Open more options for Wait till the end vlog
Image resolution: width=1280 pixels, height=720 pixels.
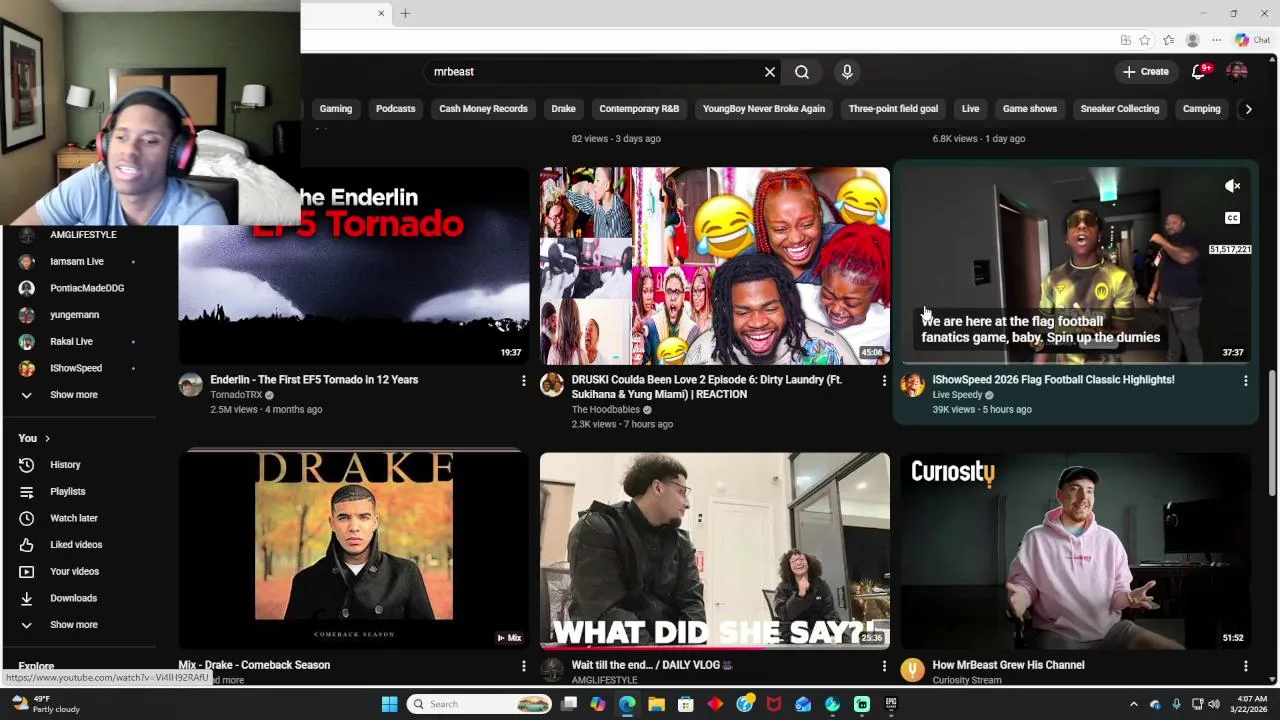tap(884, 666)
